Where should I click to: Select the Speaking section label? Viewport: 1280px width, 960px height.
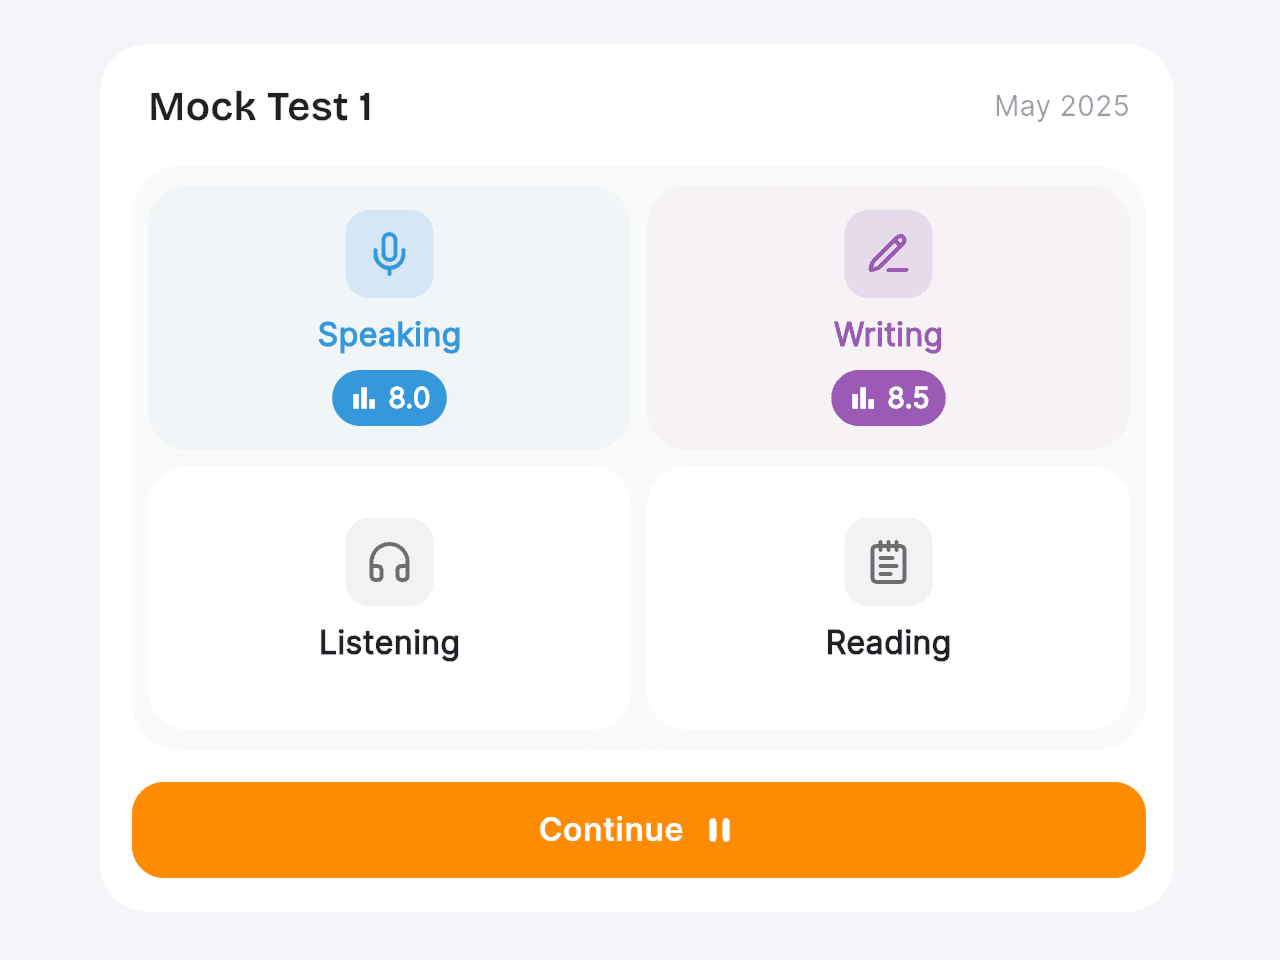tap(389, 335)
